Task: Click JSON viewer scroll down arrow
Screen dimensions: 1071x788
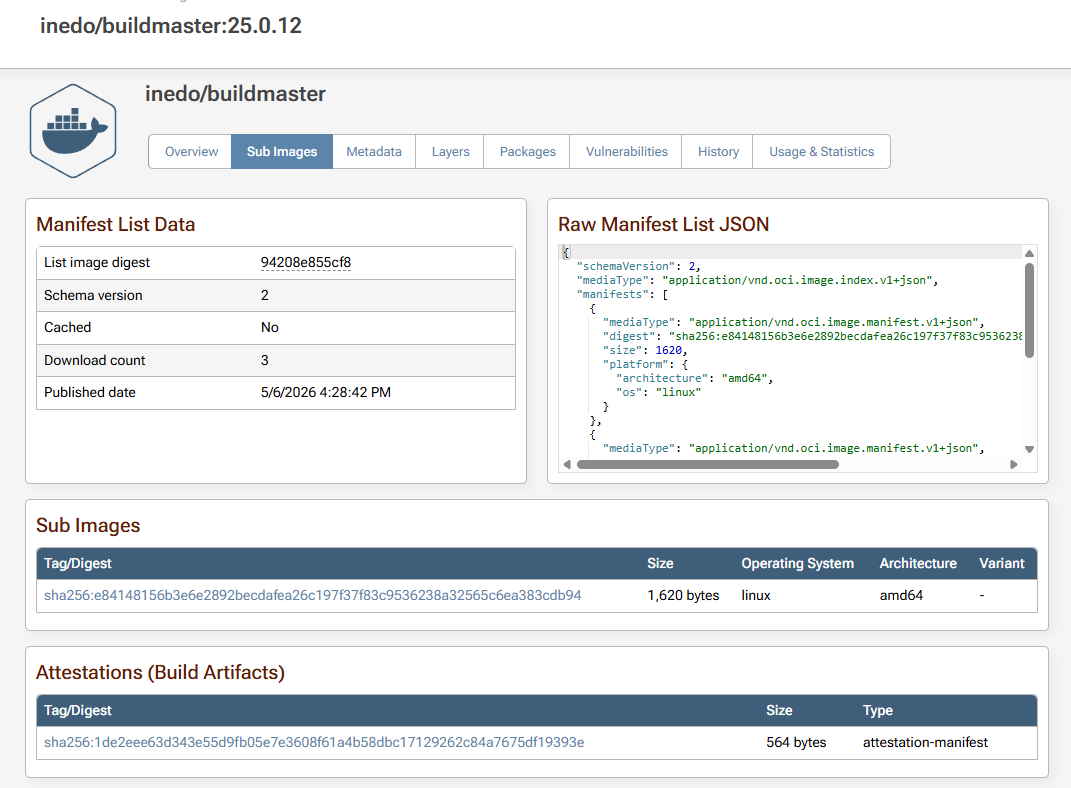Action: 1029,449
